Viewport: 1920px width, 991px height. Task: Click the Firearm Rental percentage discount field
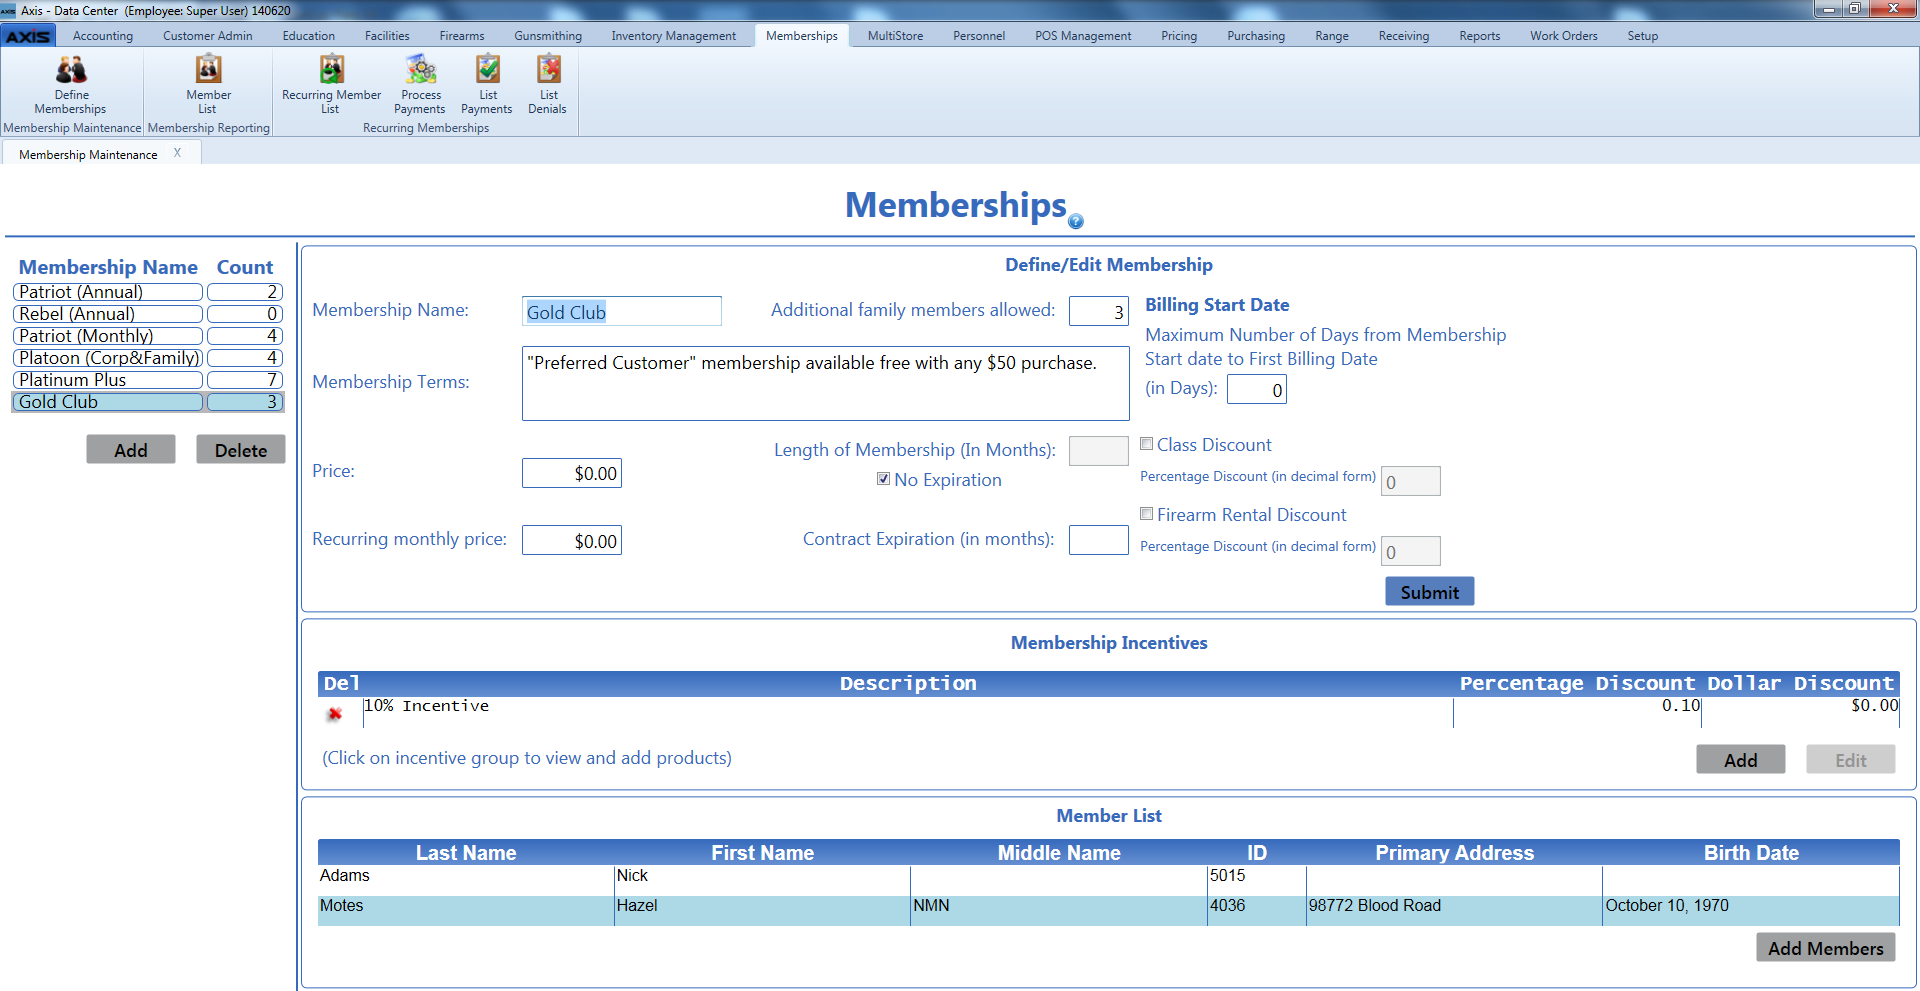tap(1411, 551)
